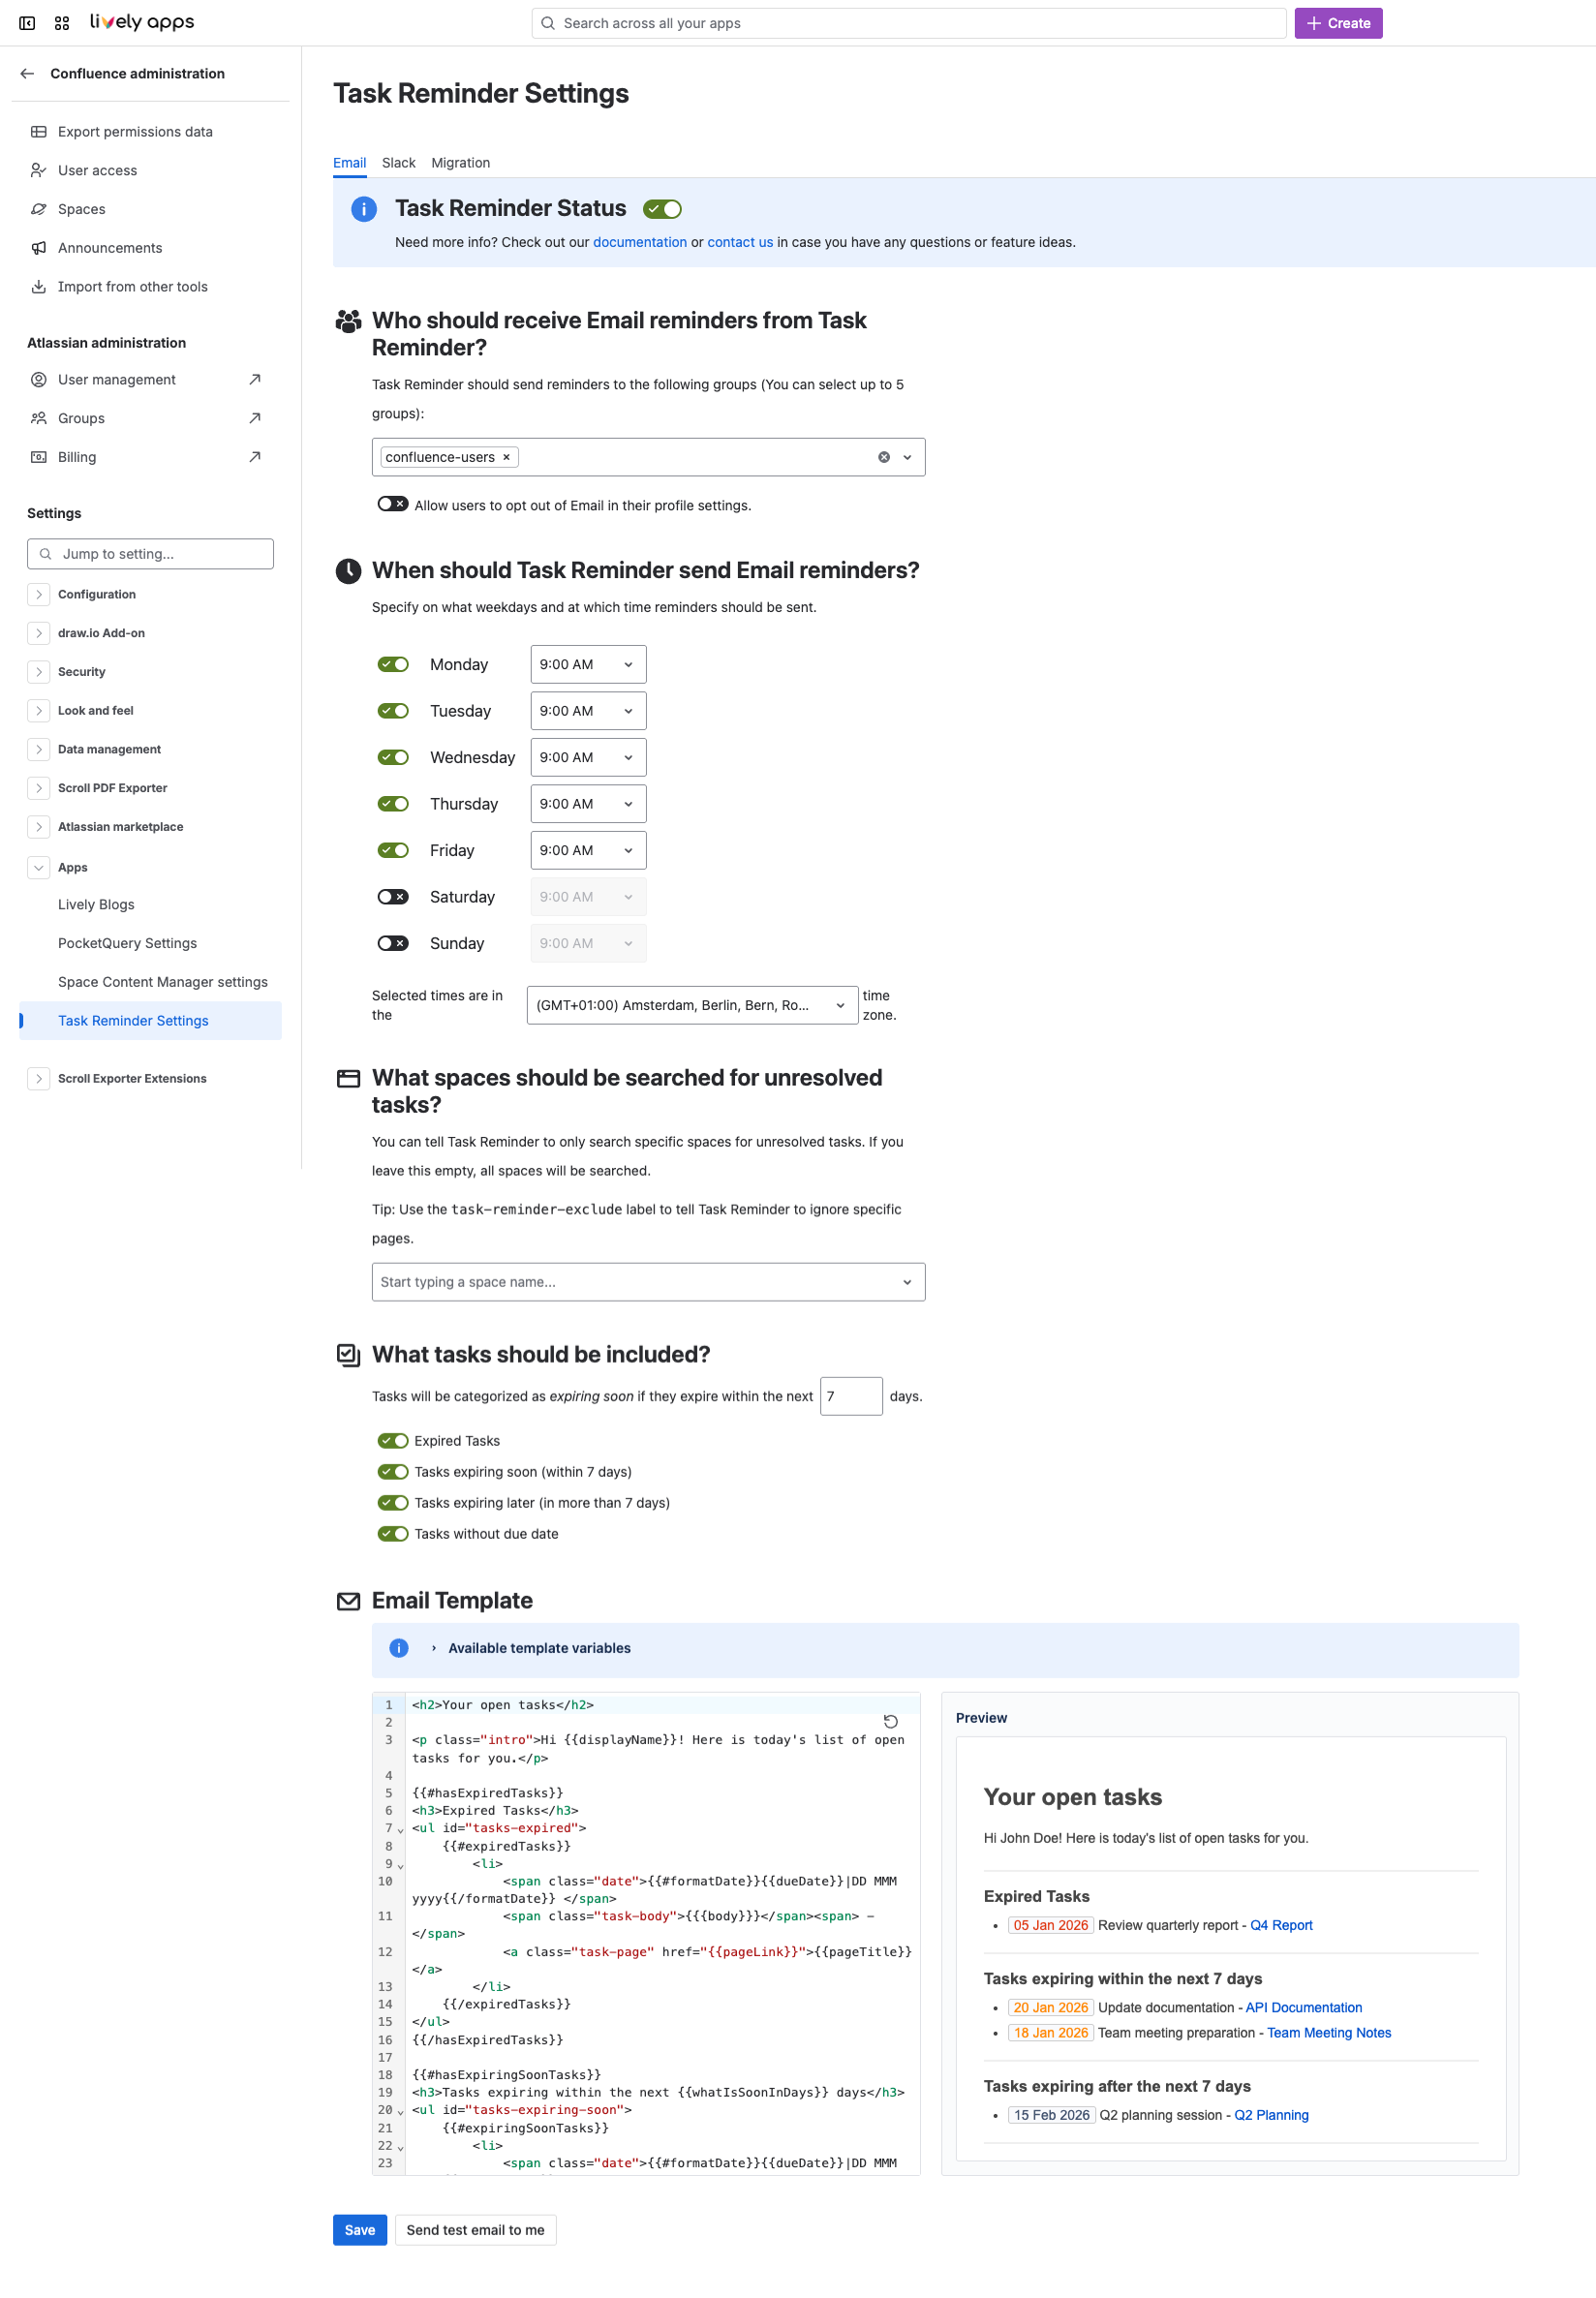Image resolution: width=1596 pixels, height=2298 pixels.
Task: Expand the Security settings section
Action: (39, 671)
